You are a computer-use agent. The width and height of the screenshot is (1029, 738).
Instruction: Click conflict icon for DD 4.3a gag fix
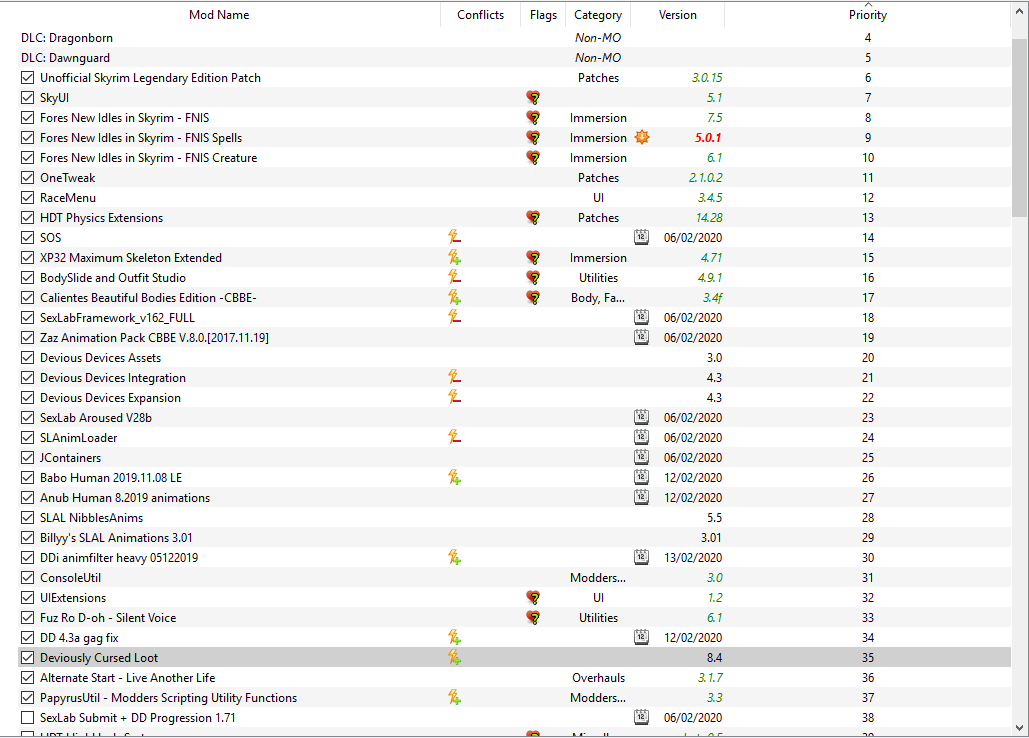[454, 638]
